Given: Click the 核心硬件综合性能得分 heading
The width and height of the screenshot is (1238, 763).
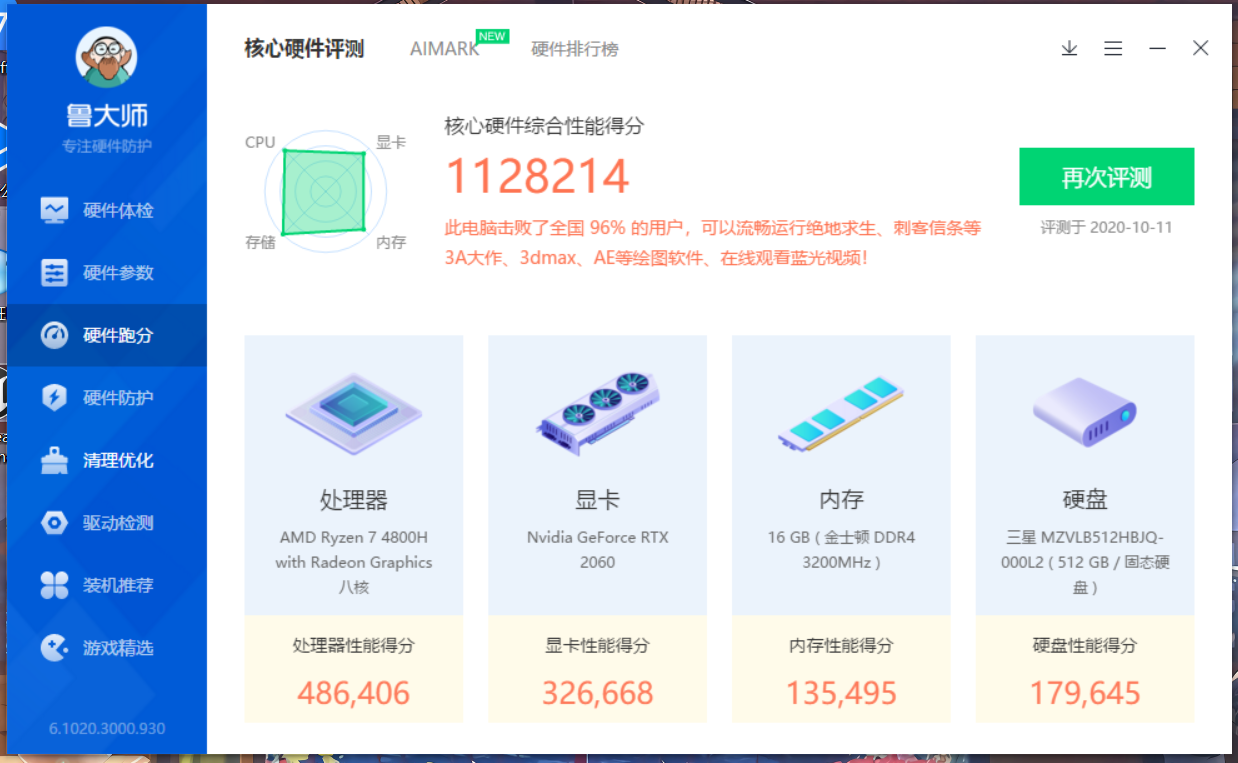Looking at the screenshot, I should click(x=544, y=126).
